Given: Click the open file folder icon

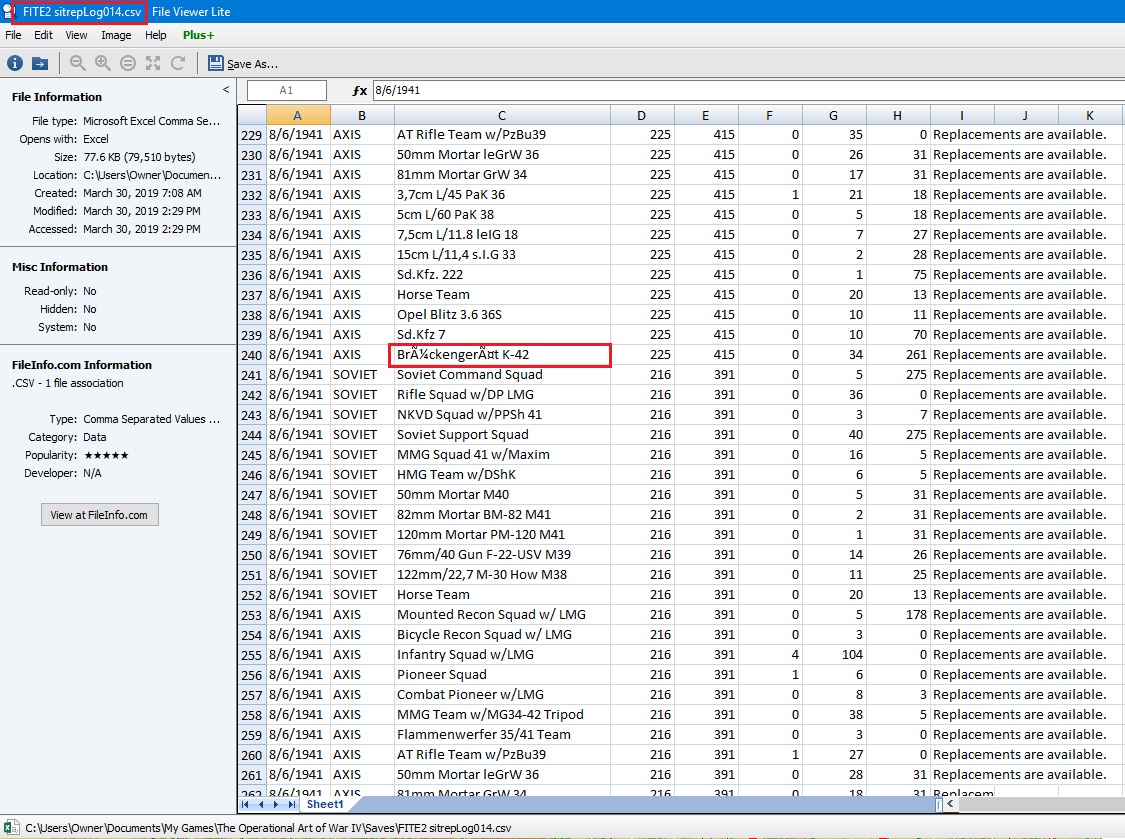Looking at the screenshot, I should point(40,63).
